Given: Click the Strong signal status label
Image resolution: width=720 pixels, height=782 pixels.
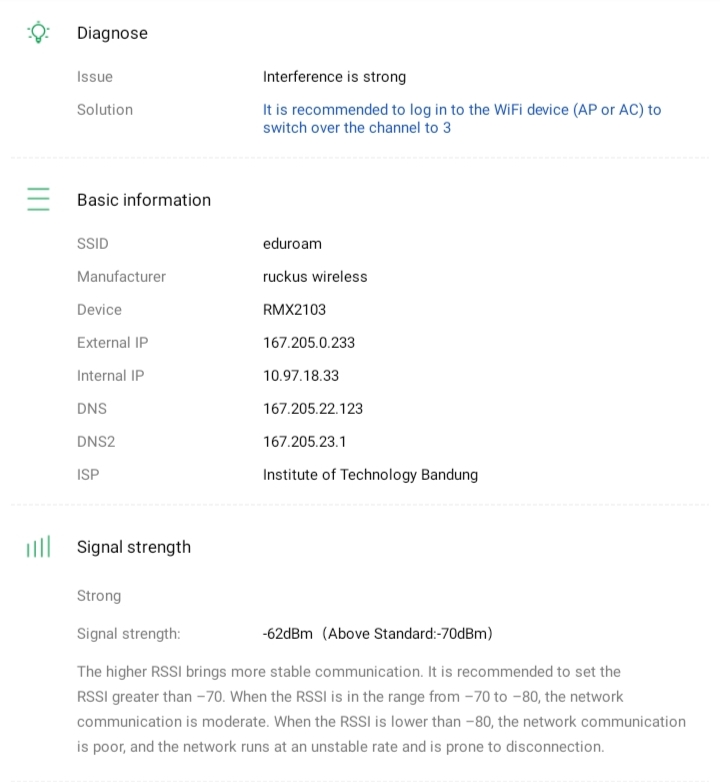Looking at the screenshot, I should (99, 596).
